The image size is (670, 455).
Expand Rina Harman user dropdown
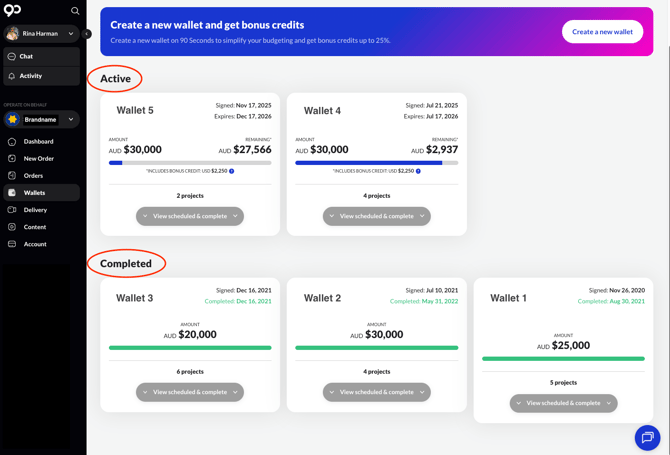click(x=71, y=34)
